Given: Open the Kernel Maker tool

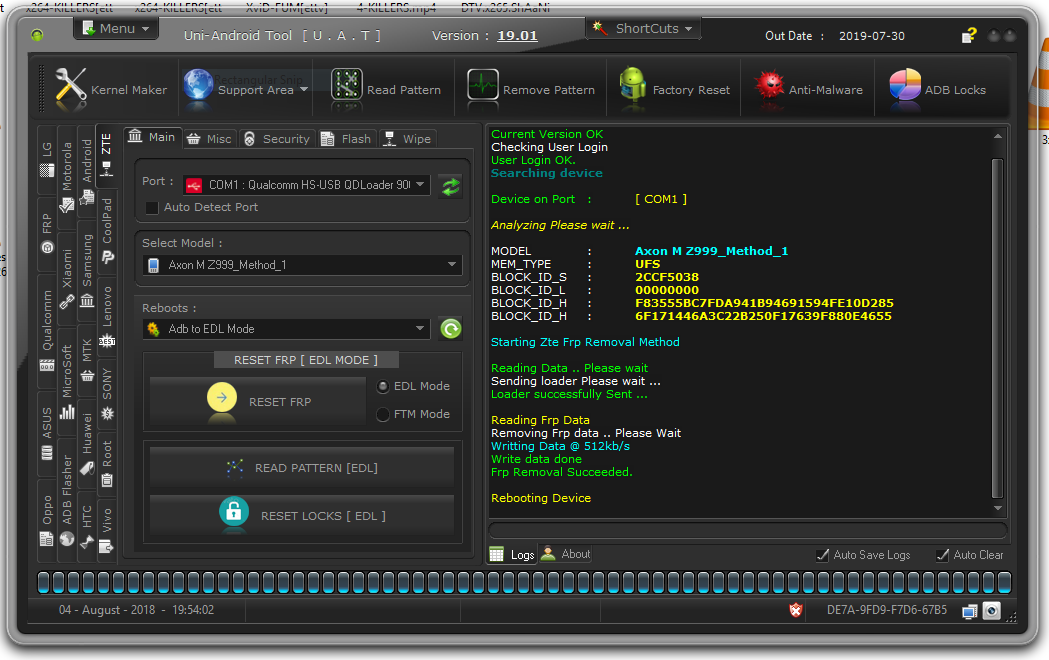Looking at the screenshot, I should [110, 89].
